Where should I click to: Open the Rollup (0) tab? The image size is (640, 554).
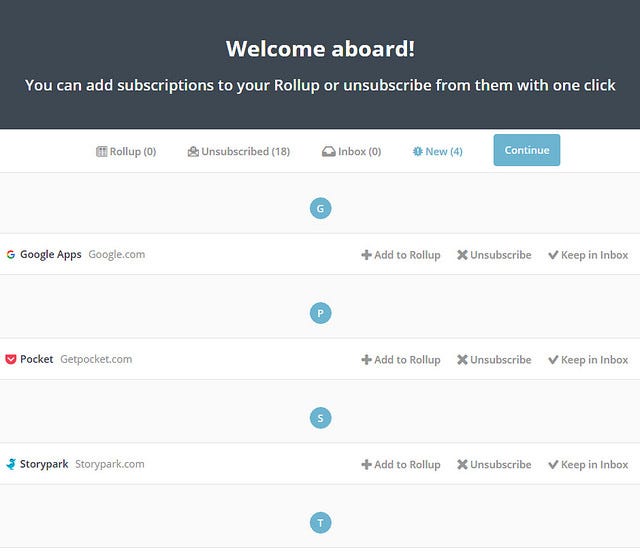(126, 151)
